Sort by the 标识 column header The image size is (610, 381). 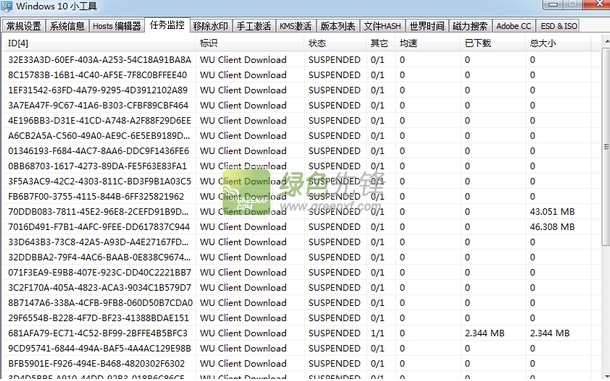pos(250,43)
